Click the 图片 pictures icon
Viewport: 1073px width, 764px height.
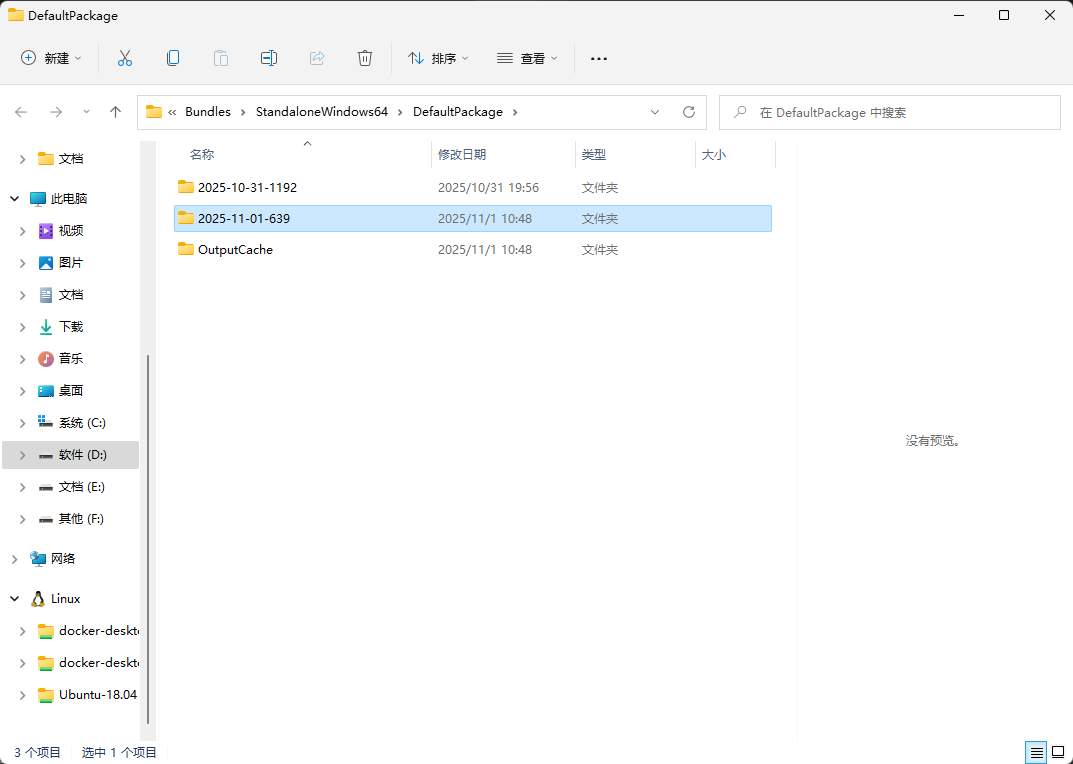point(46,263)
